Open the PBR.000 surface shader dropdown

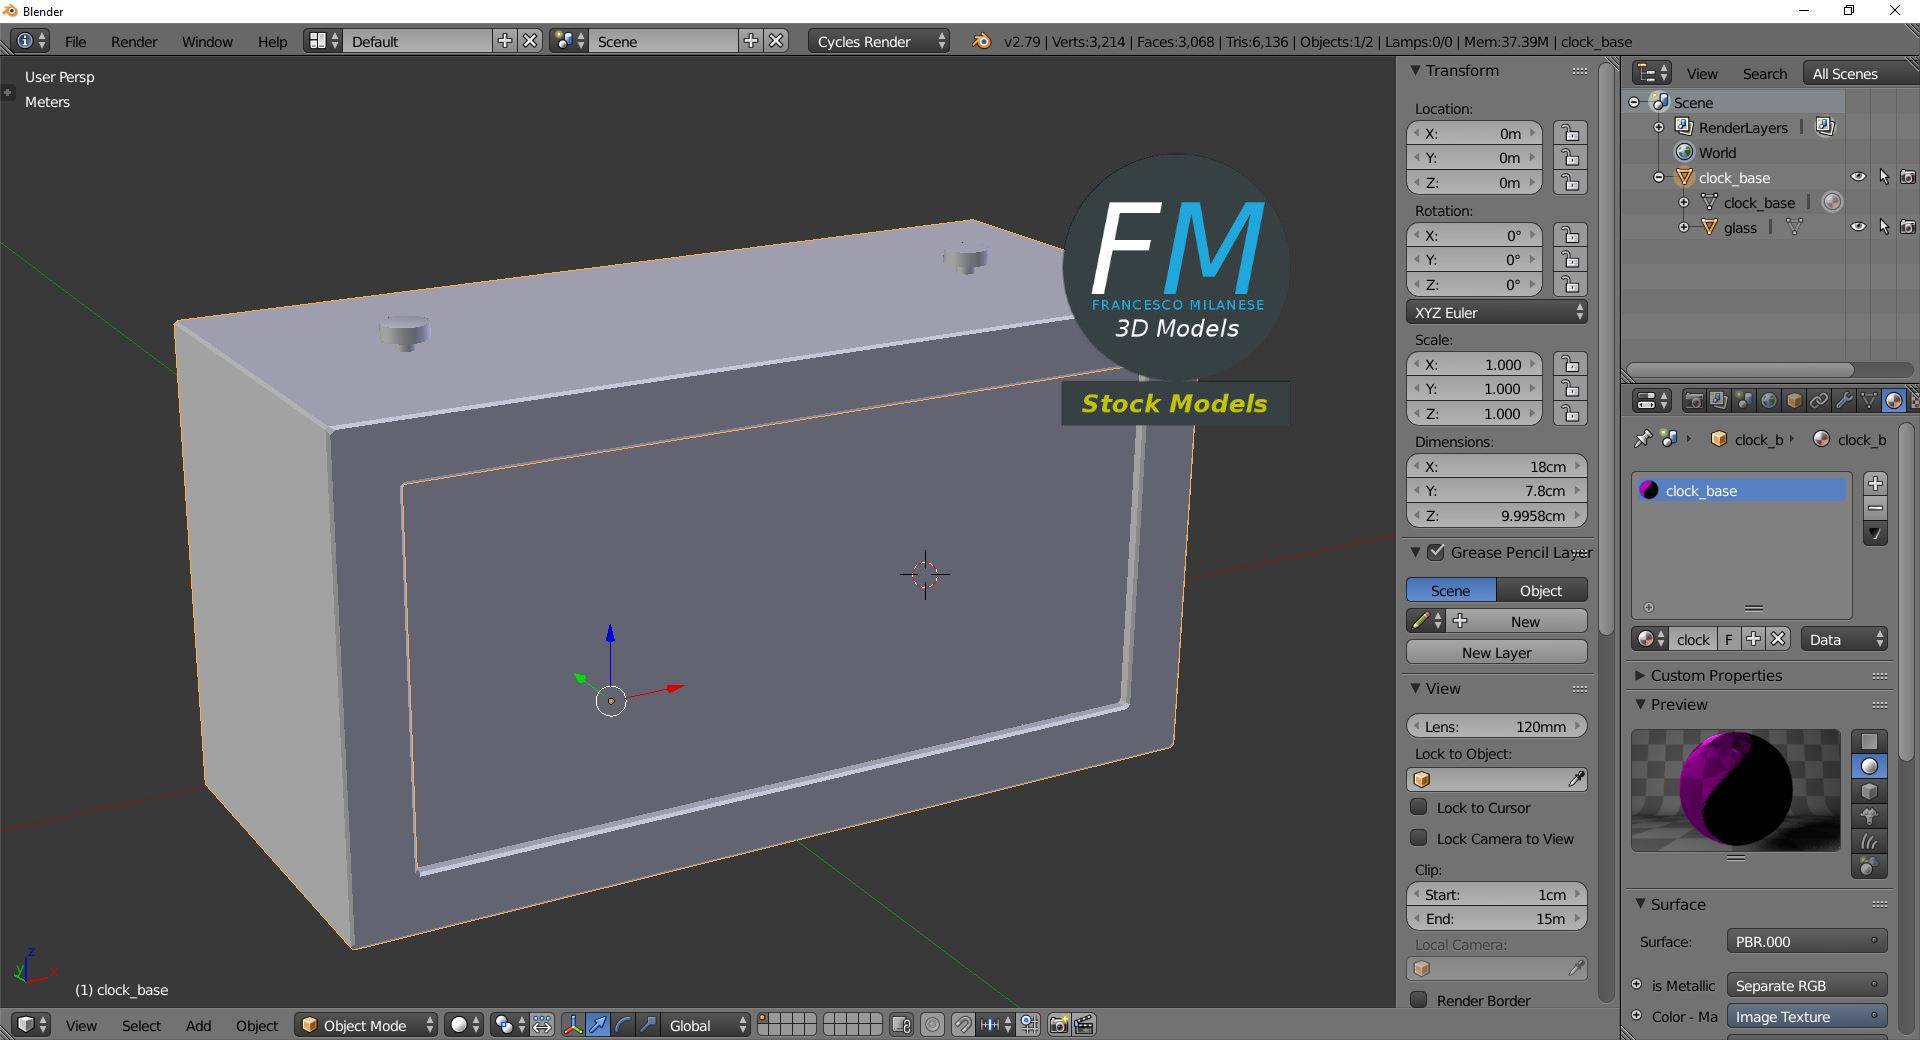click(1807, 941)
